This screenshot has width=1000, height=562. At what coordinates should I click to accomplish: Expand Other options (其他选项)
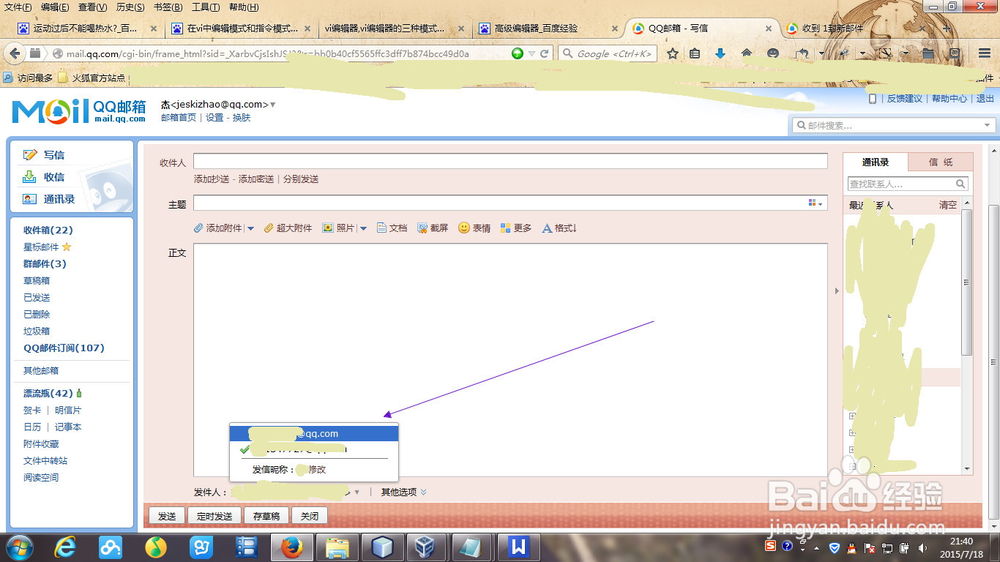pyautogui.click(x=404, y=492)
